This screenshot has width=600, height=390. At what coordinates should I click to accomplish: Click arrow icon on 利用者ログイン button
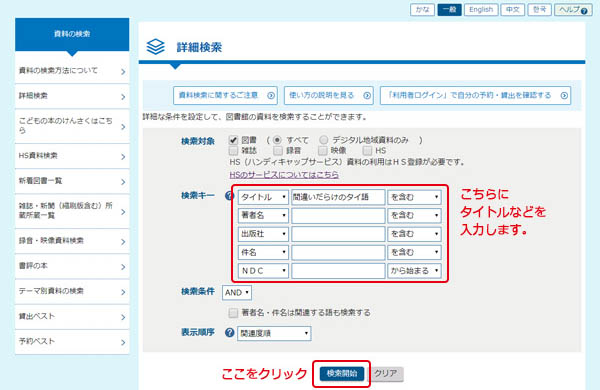point(564,96)
